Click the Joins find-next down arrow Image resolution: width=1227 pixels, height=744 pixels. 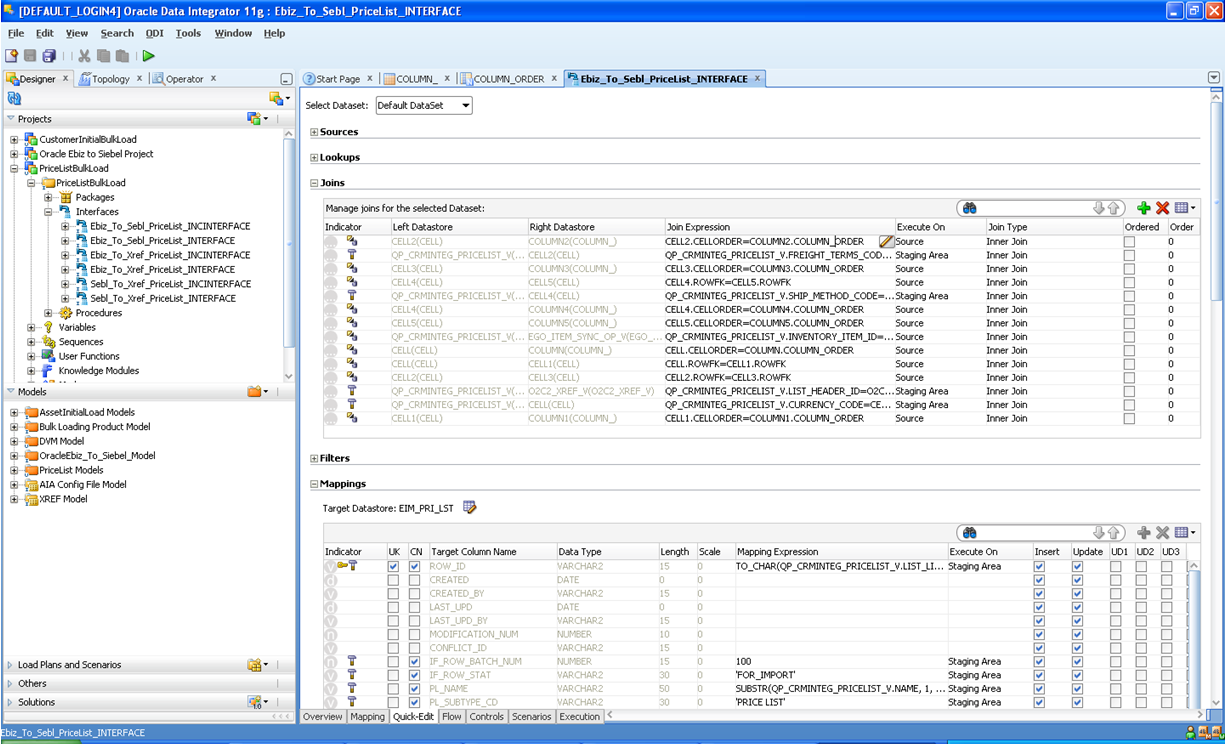[1099, 208]
